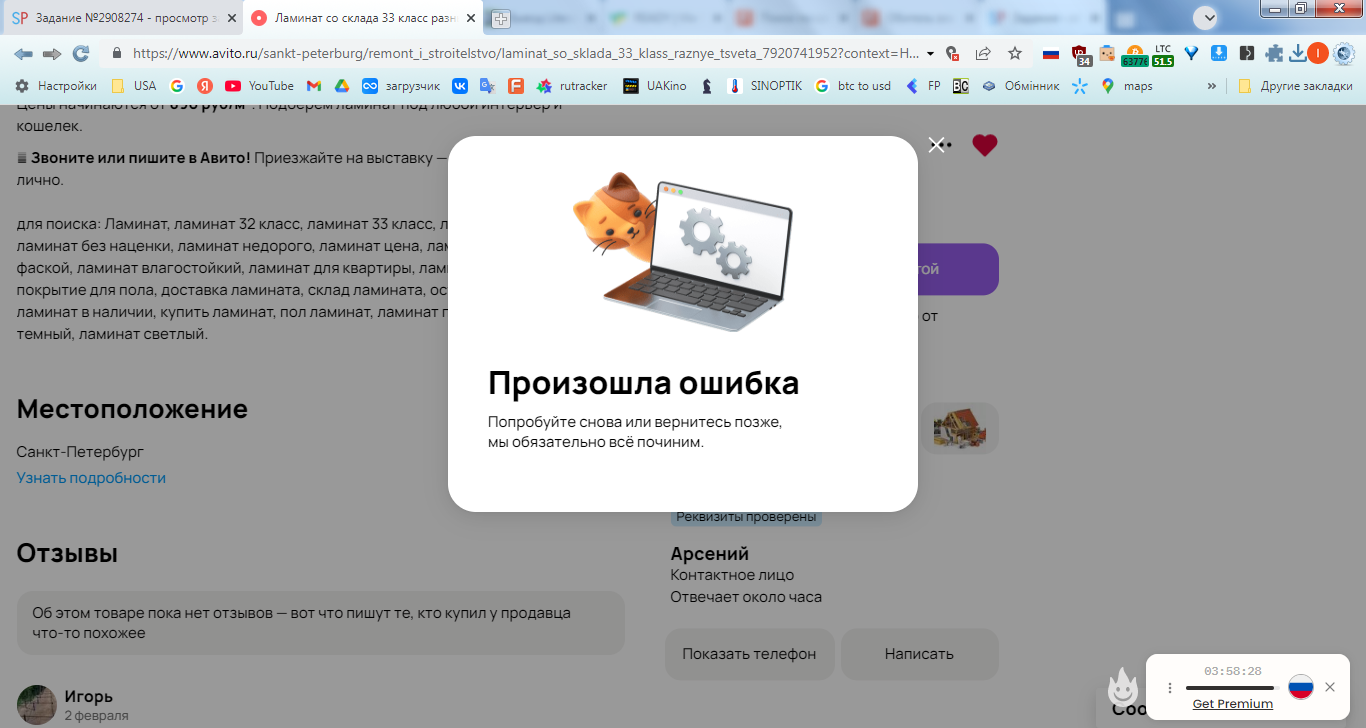Open the Bitcoin price extension
The width and height of the screenshot is (1366, 728).
pyautogui.click(x=1135, y=55)
